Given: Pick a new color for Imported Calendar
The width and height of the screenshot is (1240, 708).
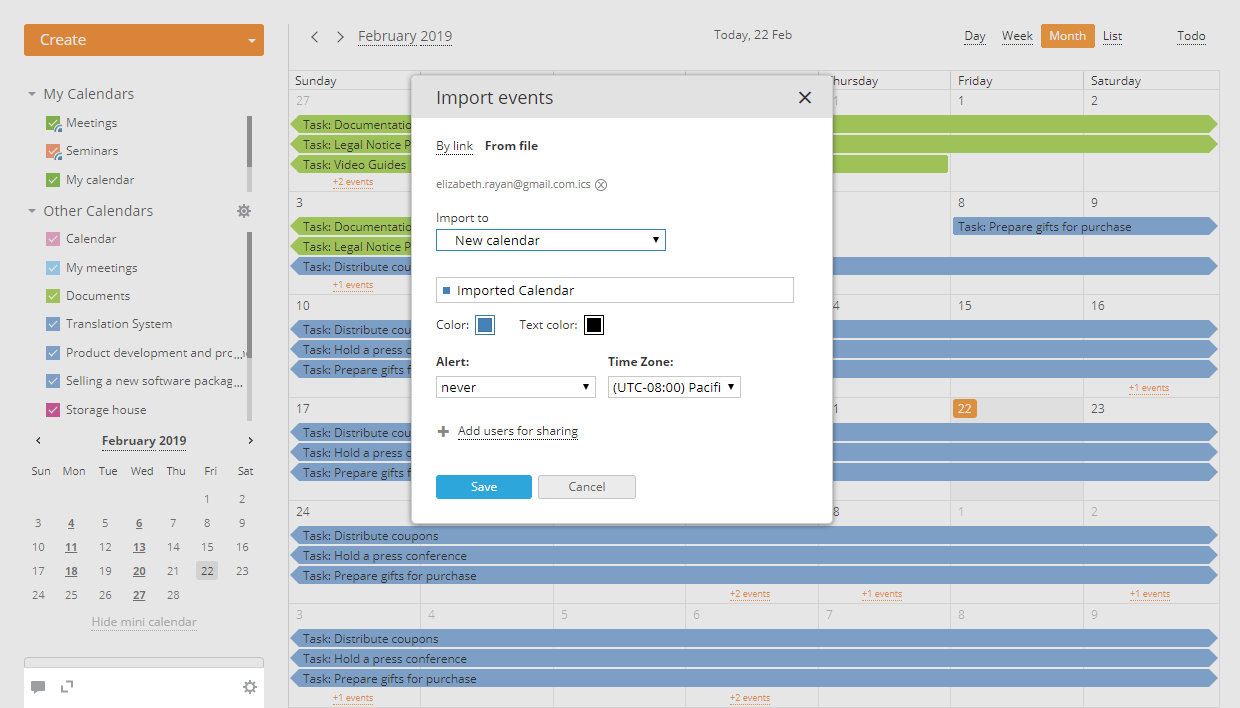Looking at the screenshot, I should click(x=484, y=324).
